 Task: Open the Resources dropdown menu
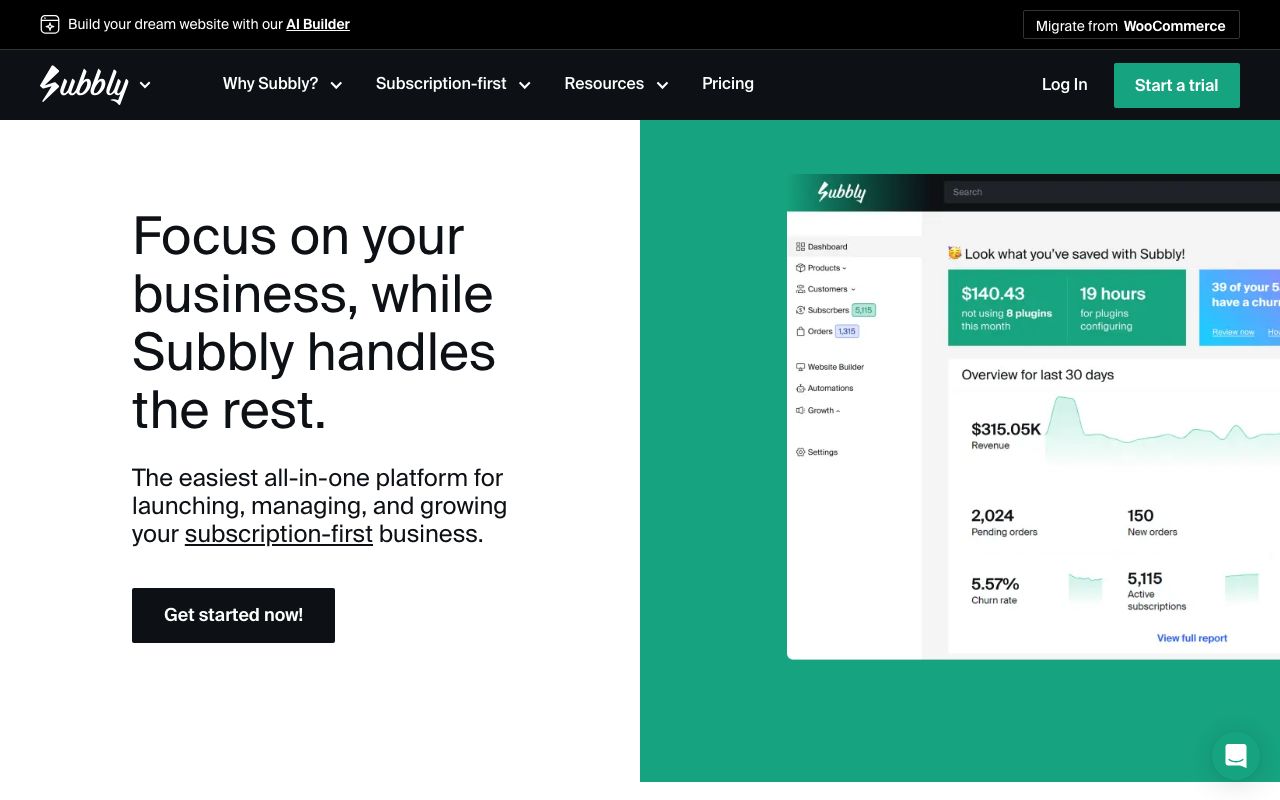[616, 84]
